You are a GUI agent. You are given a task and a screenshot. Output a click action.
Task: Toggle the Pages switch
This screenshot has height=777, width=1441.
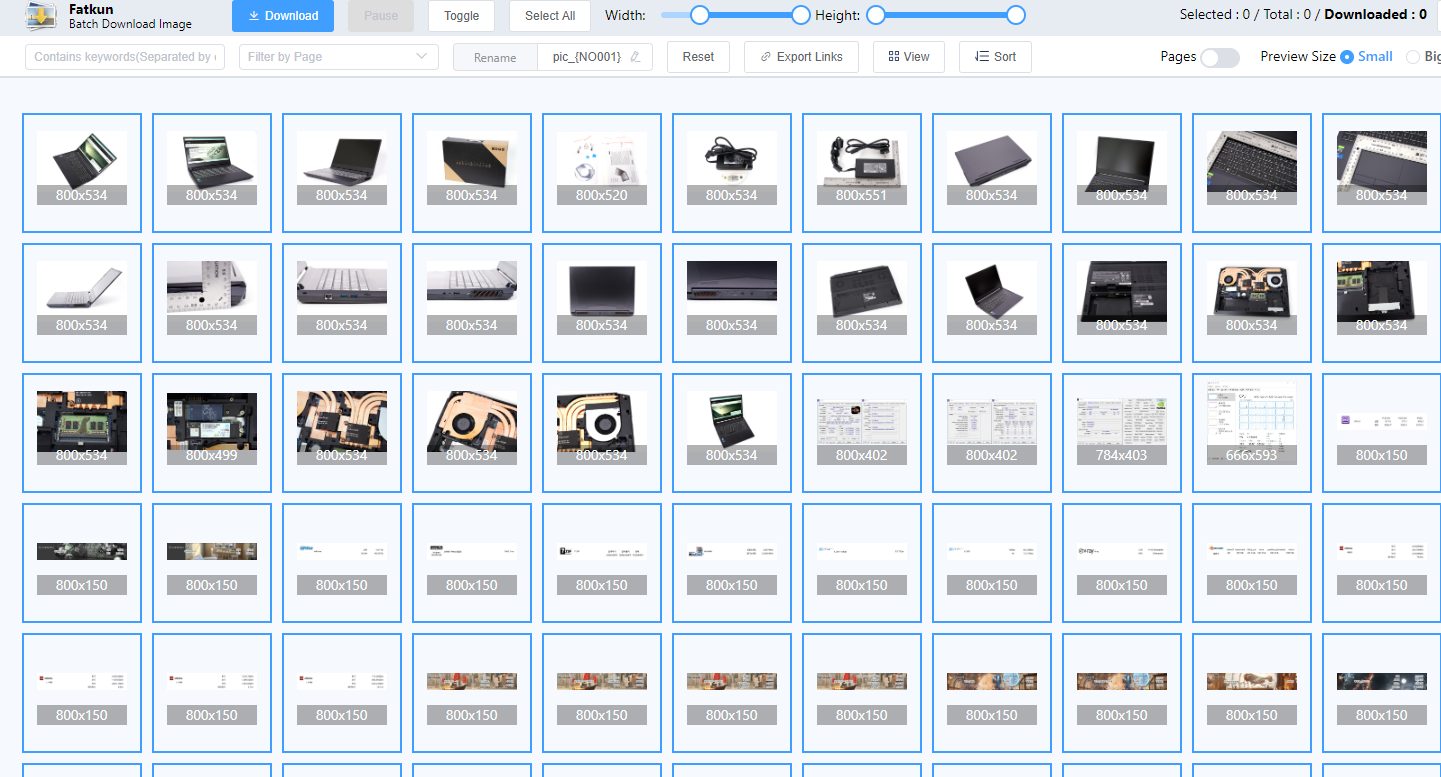(x=1219, y=57)
